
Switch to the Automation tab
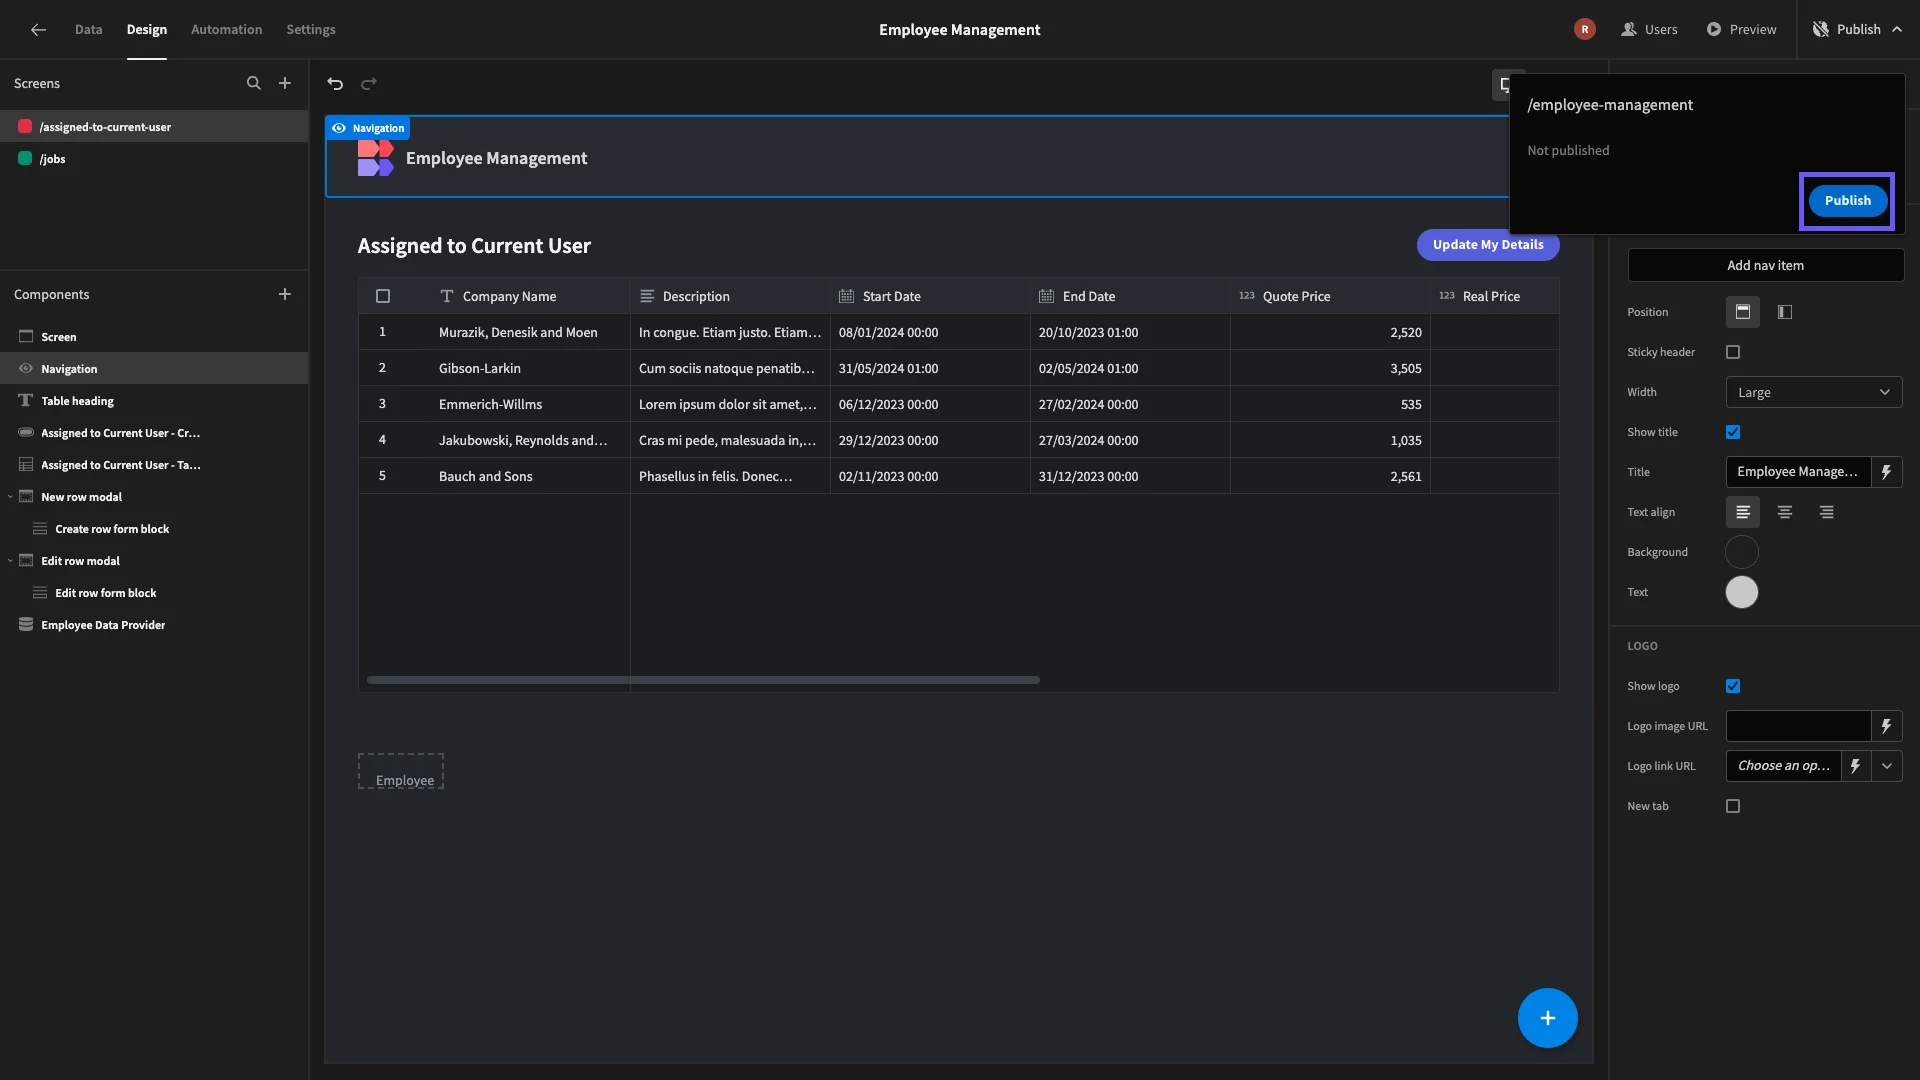(227, 30)
